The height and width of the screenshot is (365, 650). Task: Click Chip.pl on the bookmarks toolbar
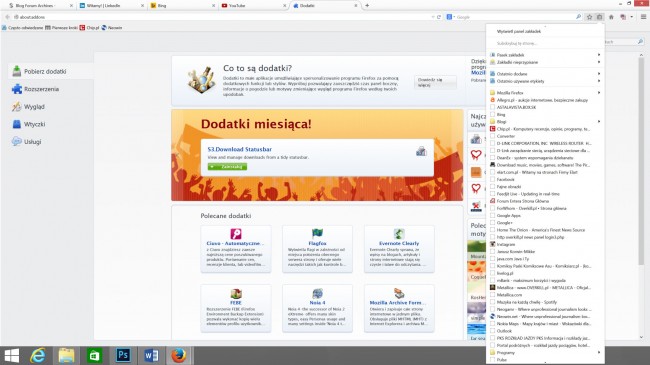(89, 28)
